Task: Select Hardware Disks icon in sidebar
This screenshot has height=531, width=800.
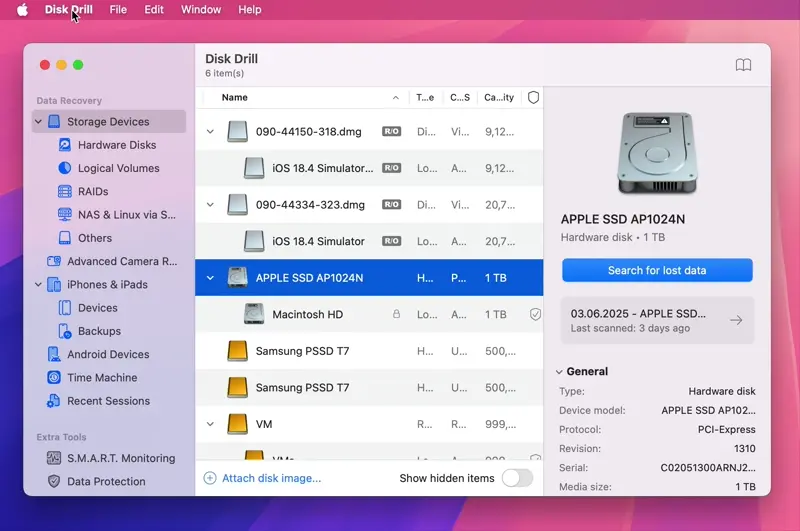Action: [x=65, y=145]
